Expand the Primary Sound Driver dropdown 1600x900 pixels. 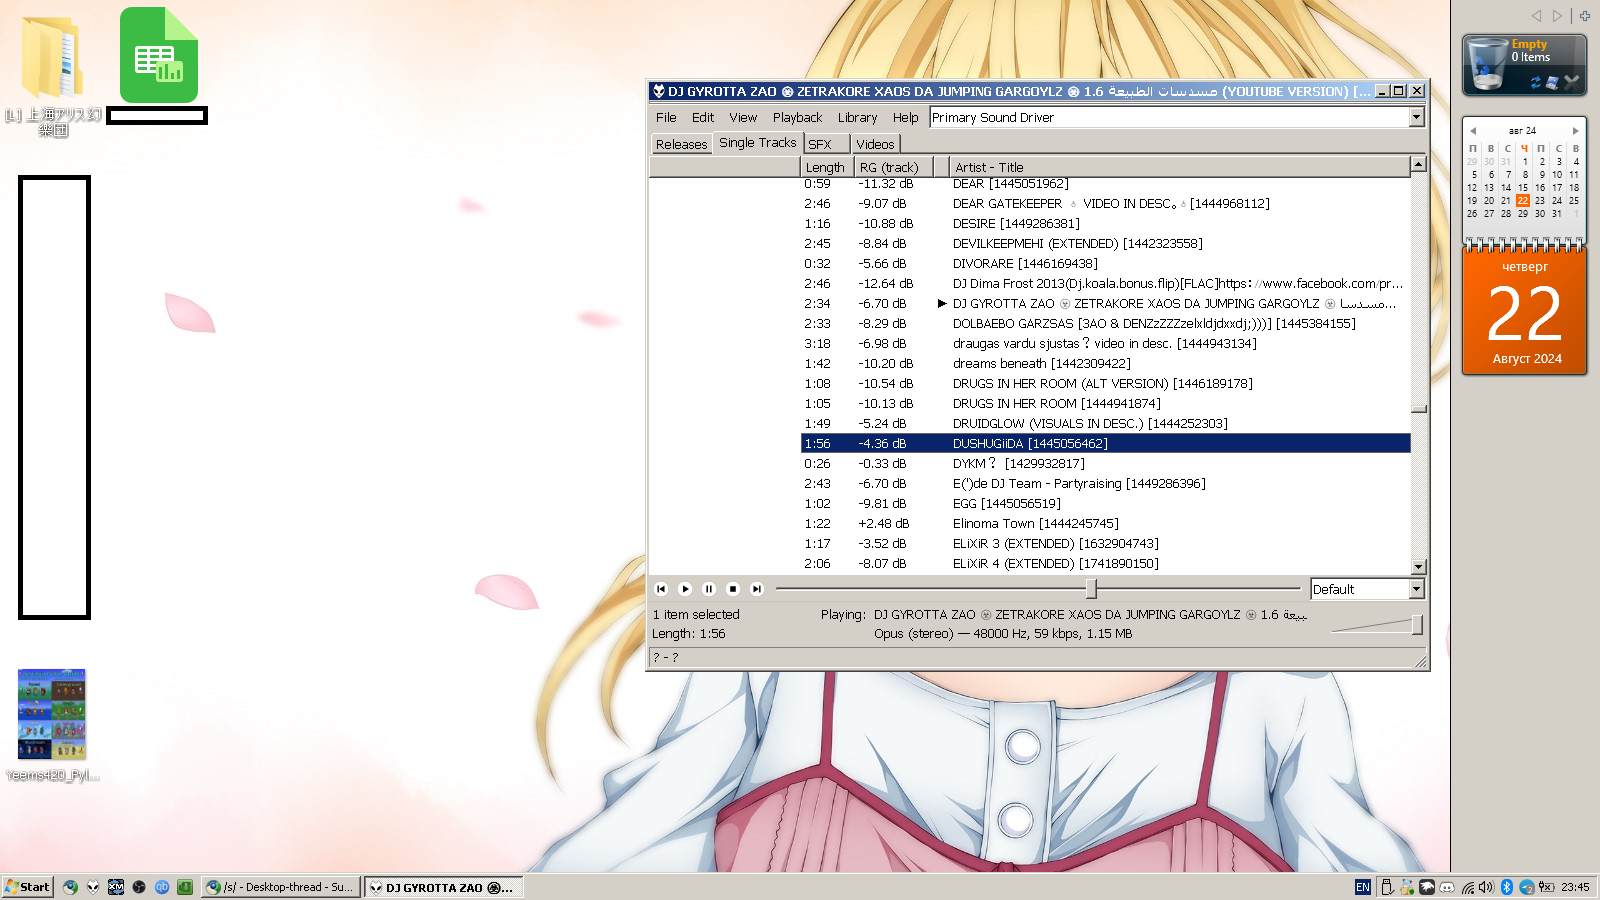1416,117
